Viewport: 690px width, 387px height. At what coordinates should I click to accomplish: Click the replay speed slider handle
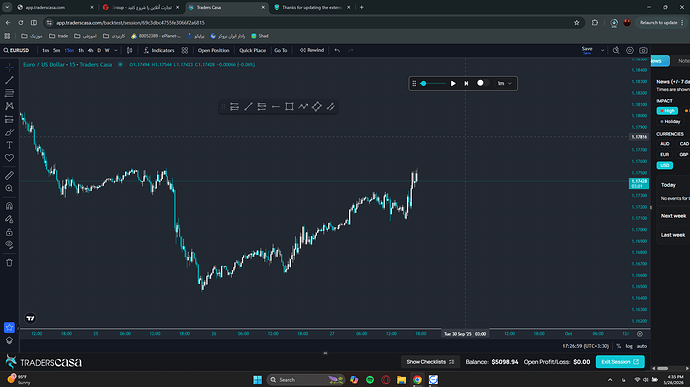coord(423,84)
